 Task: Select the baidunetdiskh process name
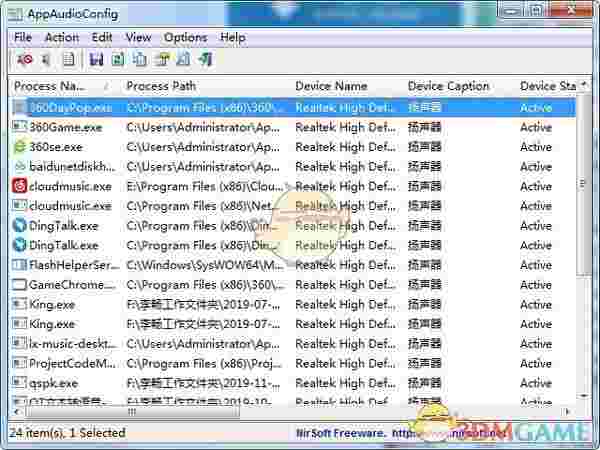click(x=72, y=166)
